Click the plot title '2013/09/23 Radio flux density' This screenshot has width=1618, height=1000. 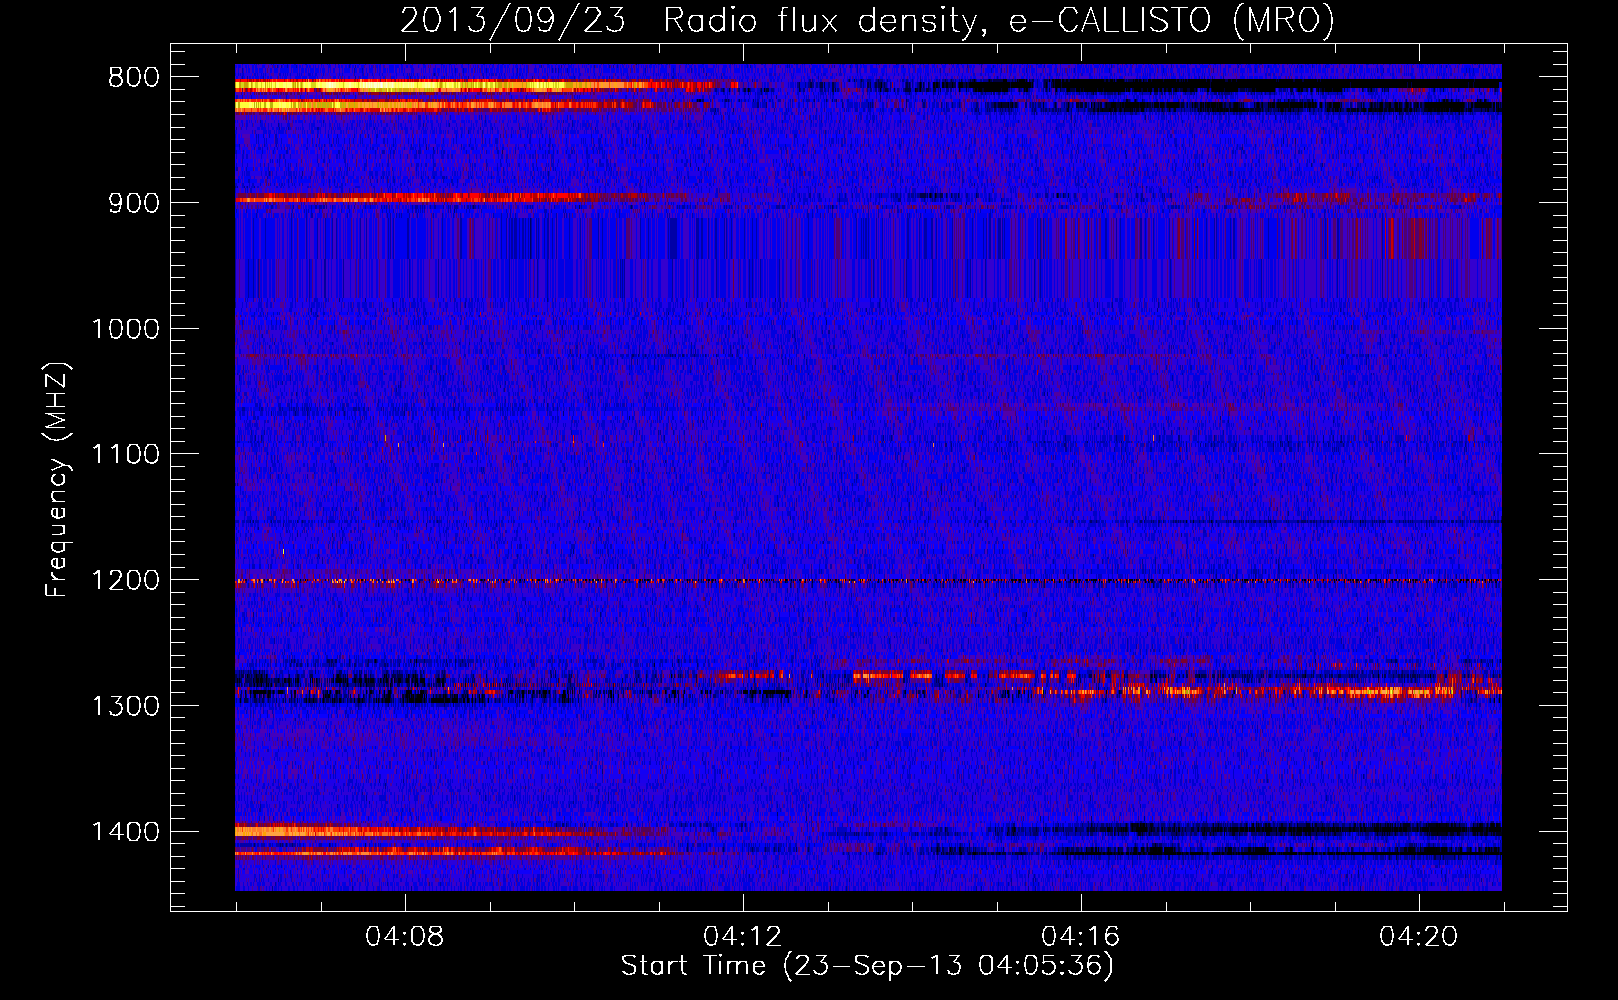point(689,21)
